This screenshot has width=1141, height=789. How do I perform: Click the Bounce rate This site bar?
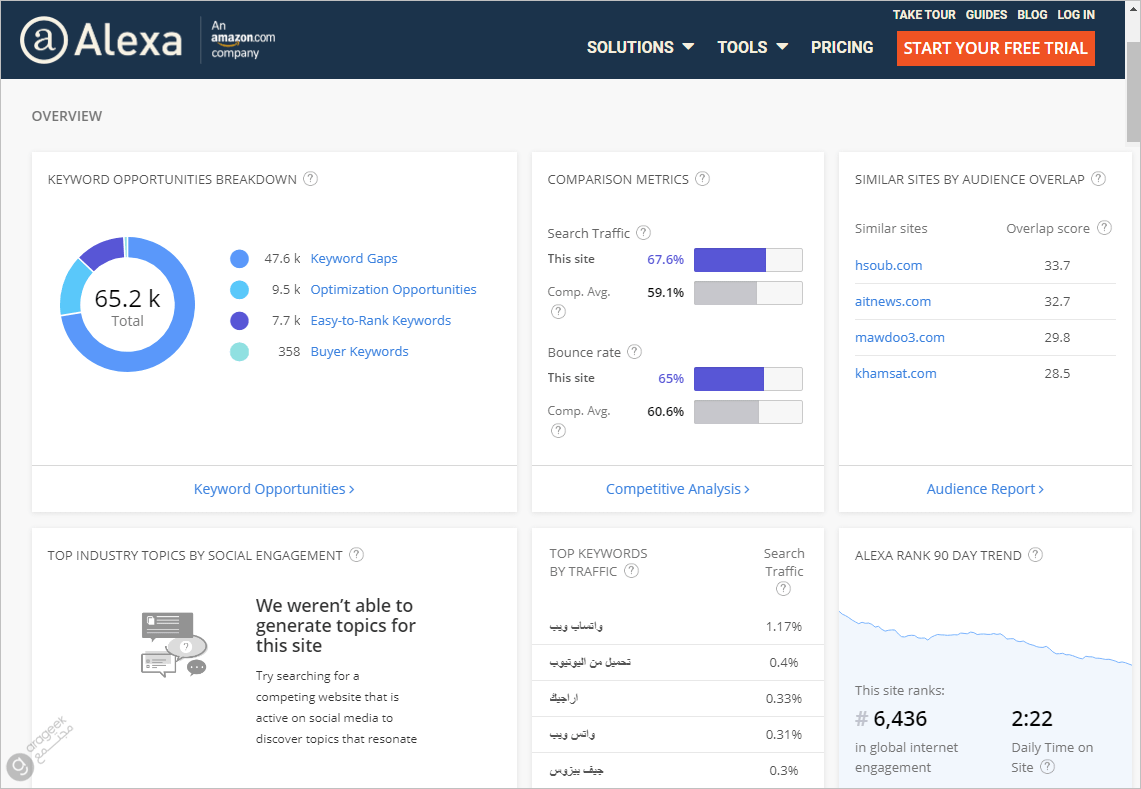click(748, 378)
